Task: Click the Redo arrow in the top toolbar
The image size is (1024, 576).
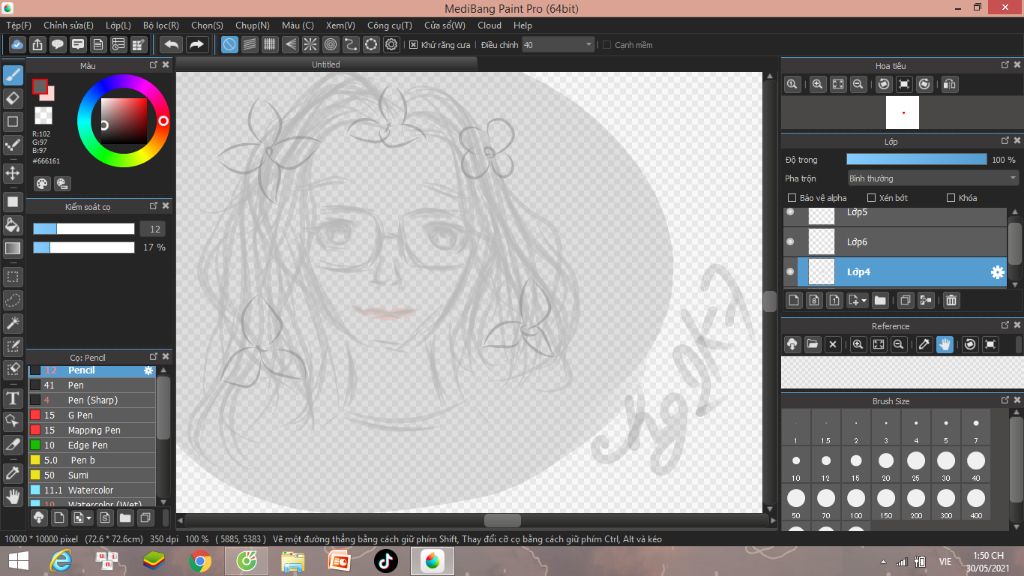Action: coord(196,44)
